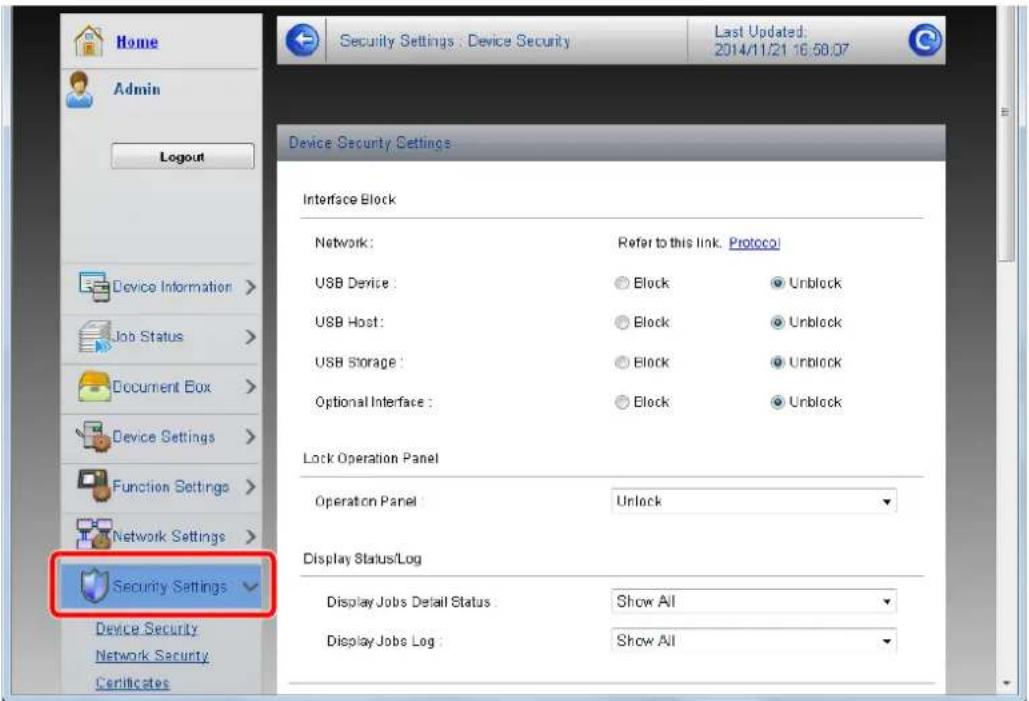Click the Interface Block section heading
The width and height of the screenshot is (1029, 701).
click(349, 200)
